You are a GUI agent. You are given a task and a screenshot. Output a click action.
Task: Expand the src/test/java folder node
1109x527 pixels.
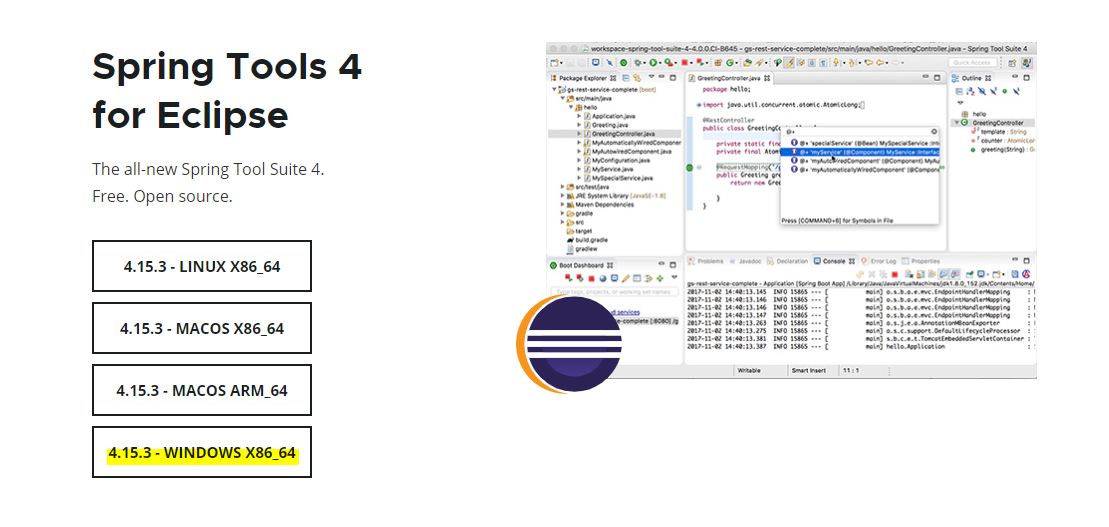(x=562, y=187)
